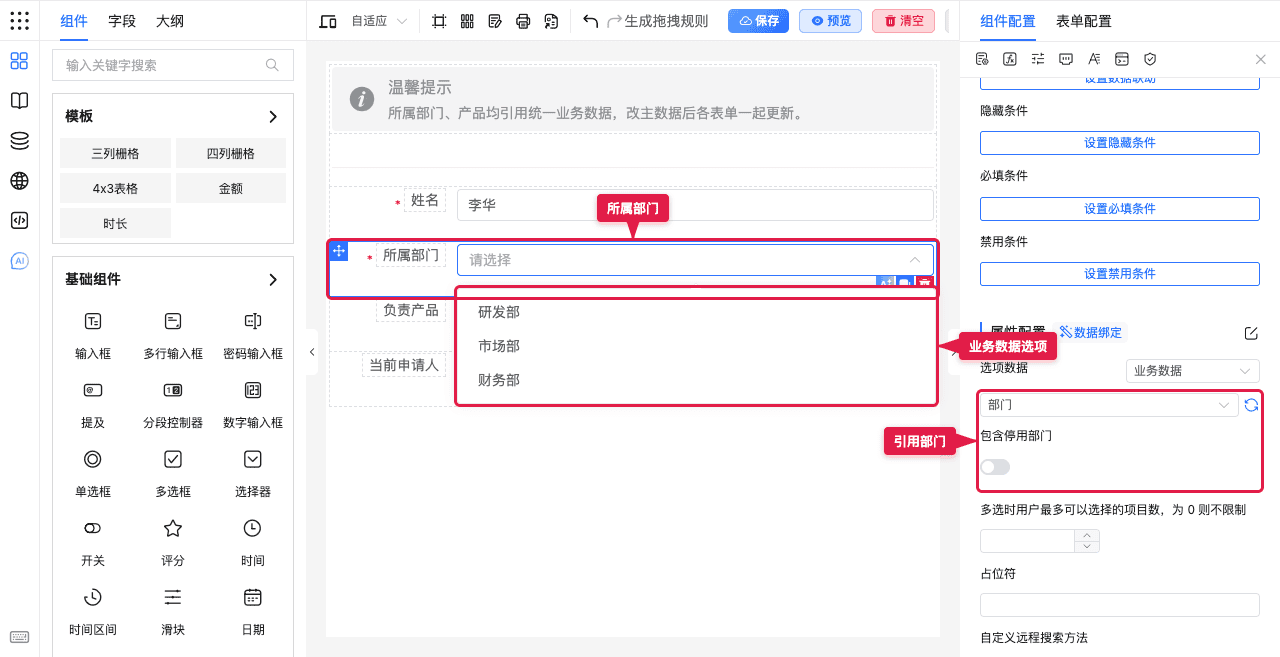The height and width of the screenshot is (657, 1280).
Task: Click the edit icon beside 数据绑定
Action: (1251, 333)
